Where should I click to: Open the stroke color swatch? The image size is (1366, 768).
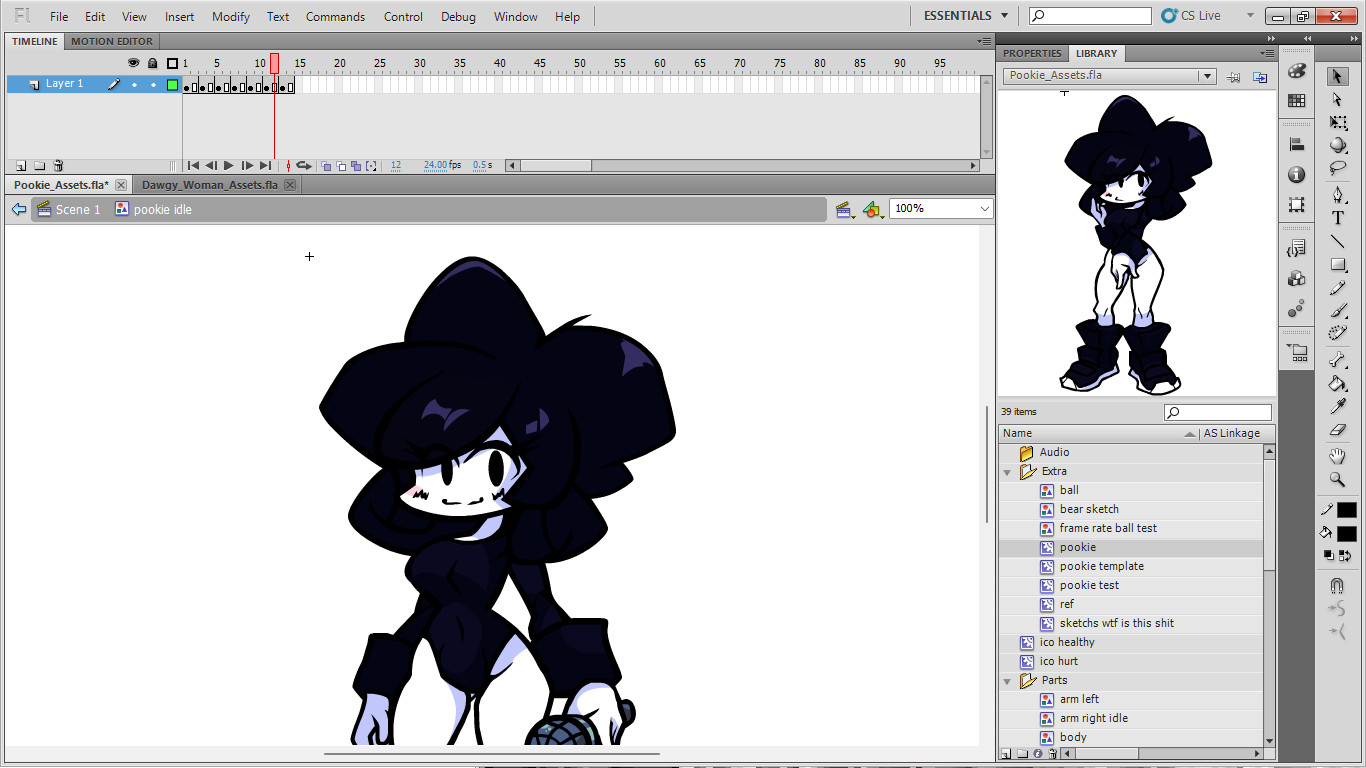point(1346,510)
